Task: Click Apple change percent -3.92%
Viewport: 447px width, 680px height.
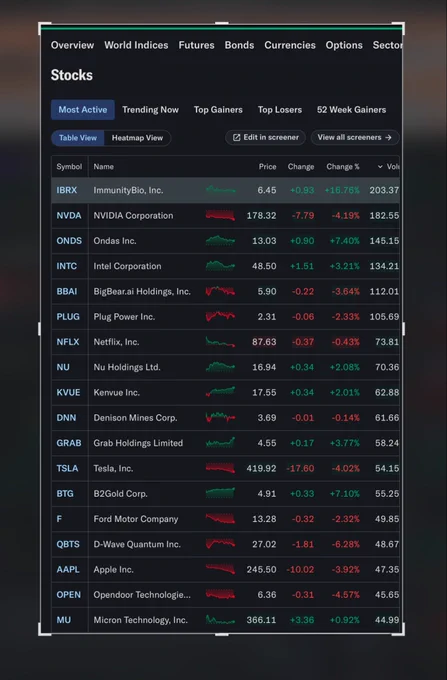Action: tap(346, 570)
